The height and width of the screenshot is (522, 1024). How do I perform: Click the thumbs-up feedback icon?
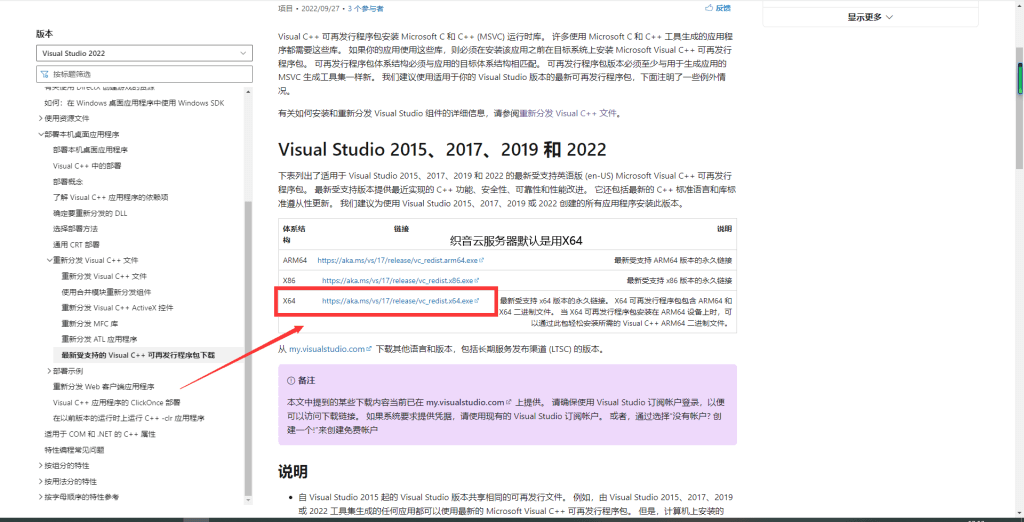tap(710, 7)
